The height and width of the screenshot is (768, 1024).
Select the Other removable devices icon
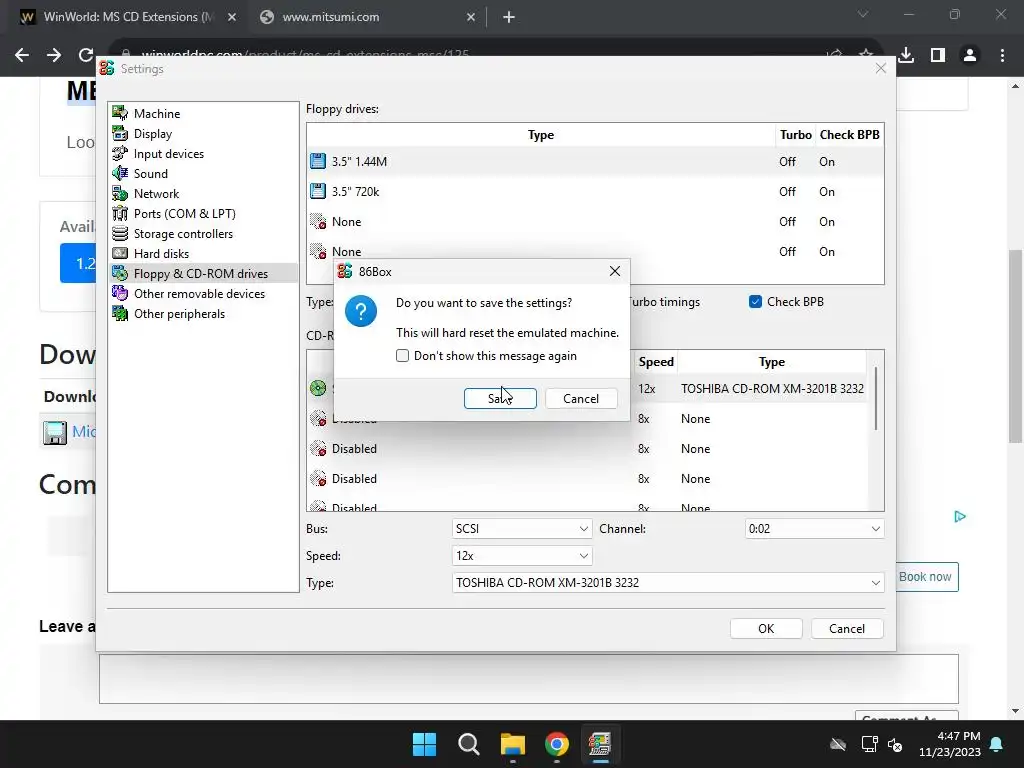pyautogui.click(x=120, y=293)
